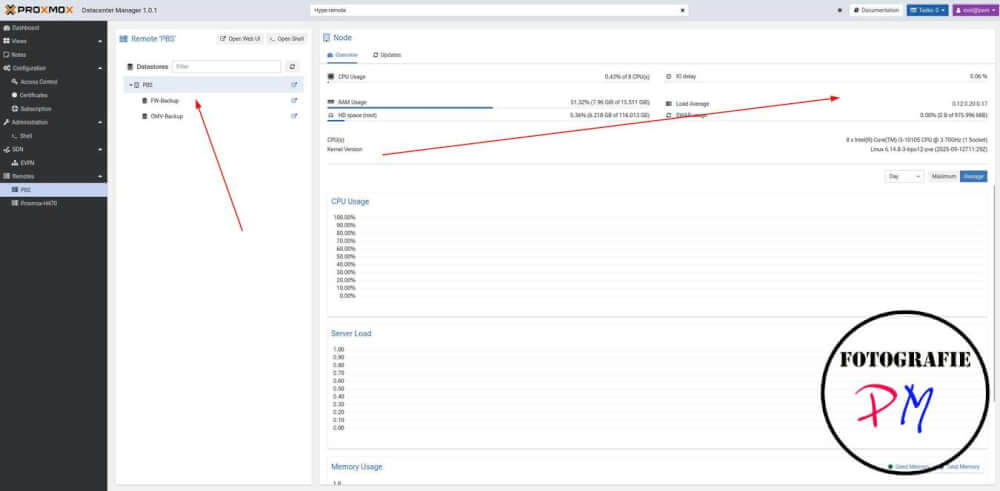The height and width of the screenshot is (491, 1000).
Task: Open the Day timeframe dropdown
Action: pyautogui.click(x=904, y=177)
